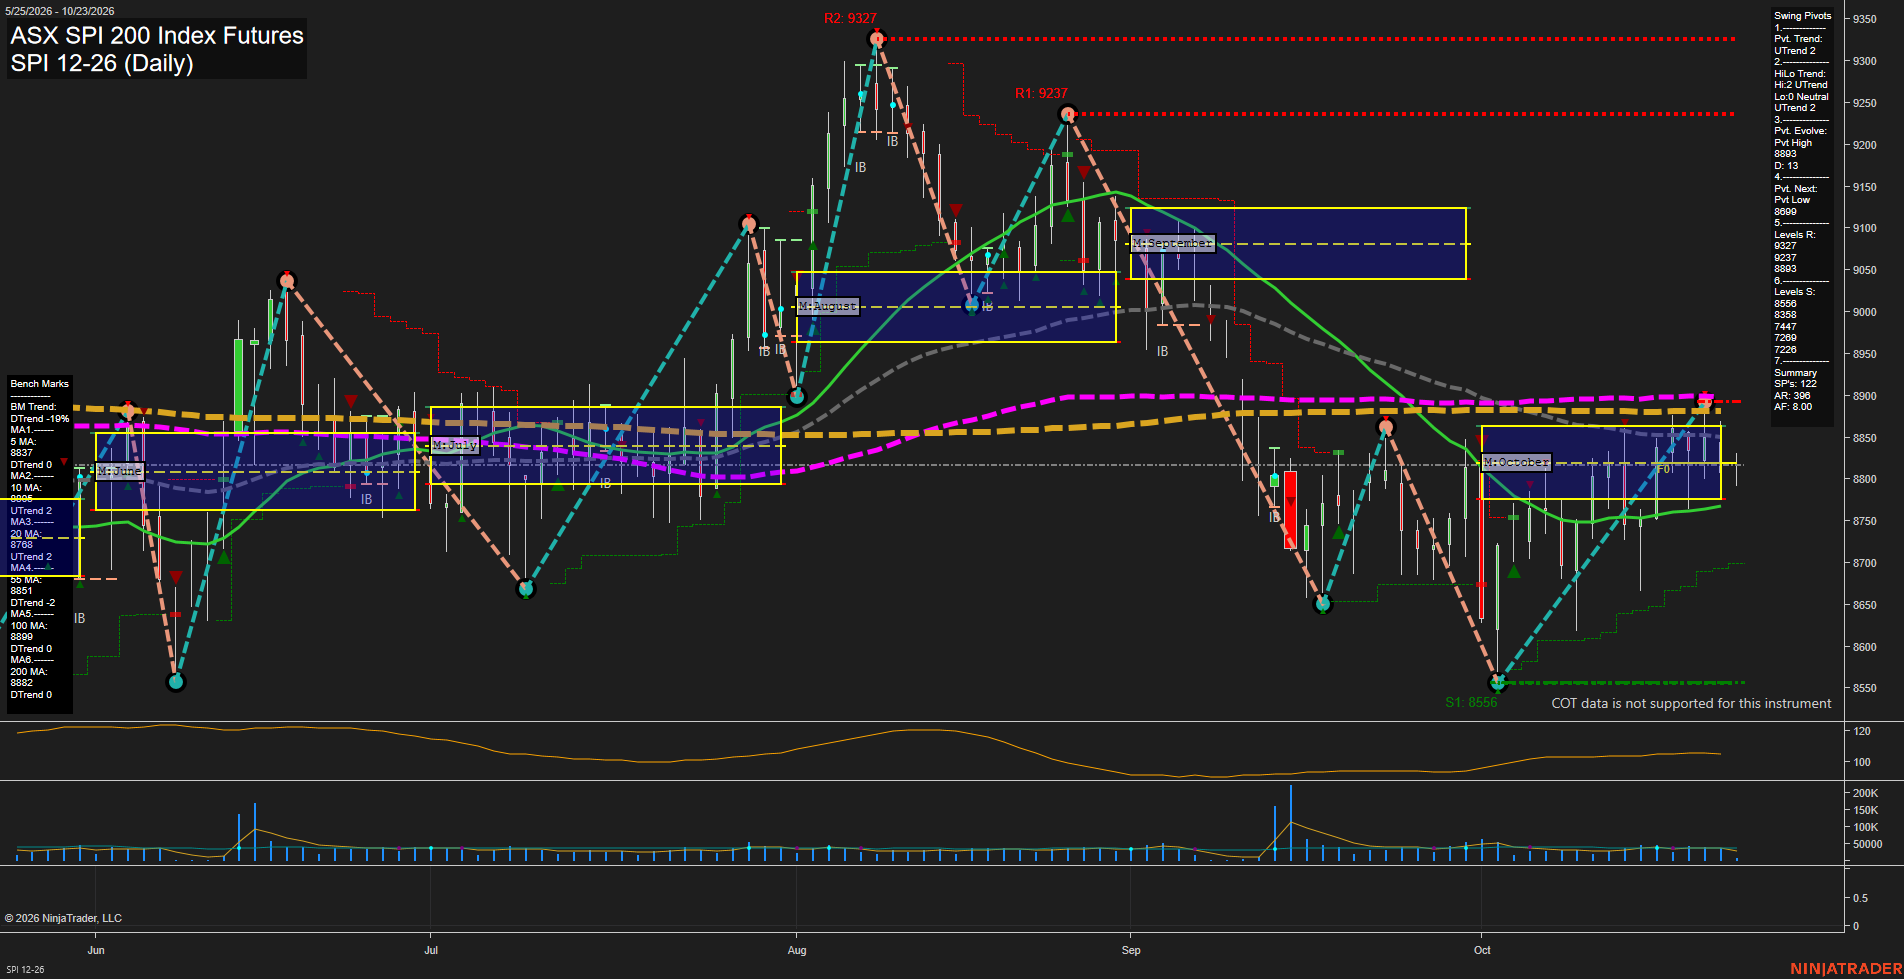Click the Bench Marks panel heading
Screen dimensions: 1904x979
[x=40, y=384]
